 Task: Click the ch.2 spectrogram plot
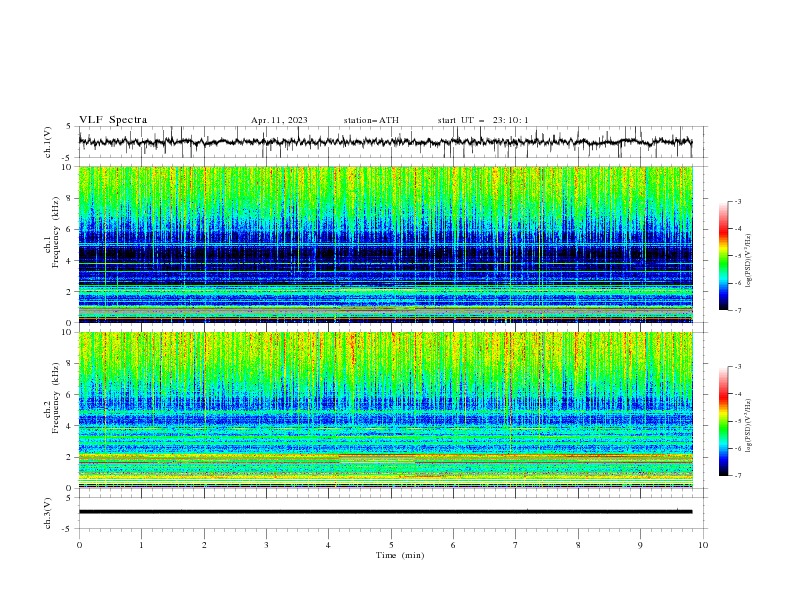386,410
